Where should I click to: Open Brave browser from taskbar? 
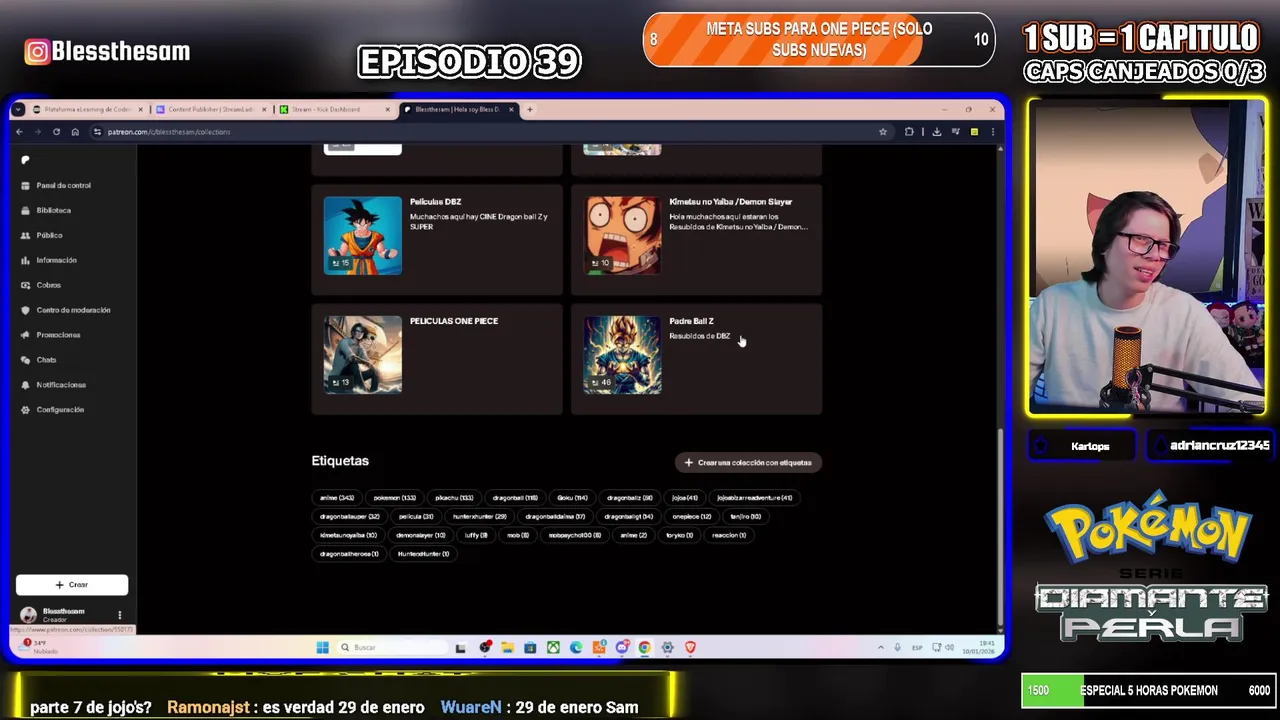point(690,647)
